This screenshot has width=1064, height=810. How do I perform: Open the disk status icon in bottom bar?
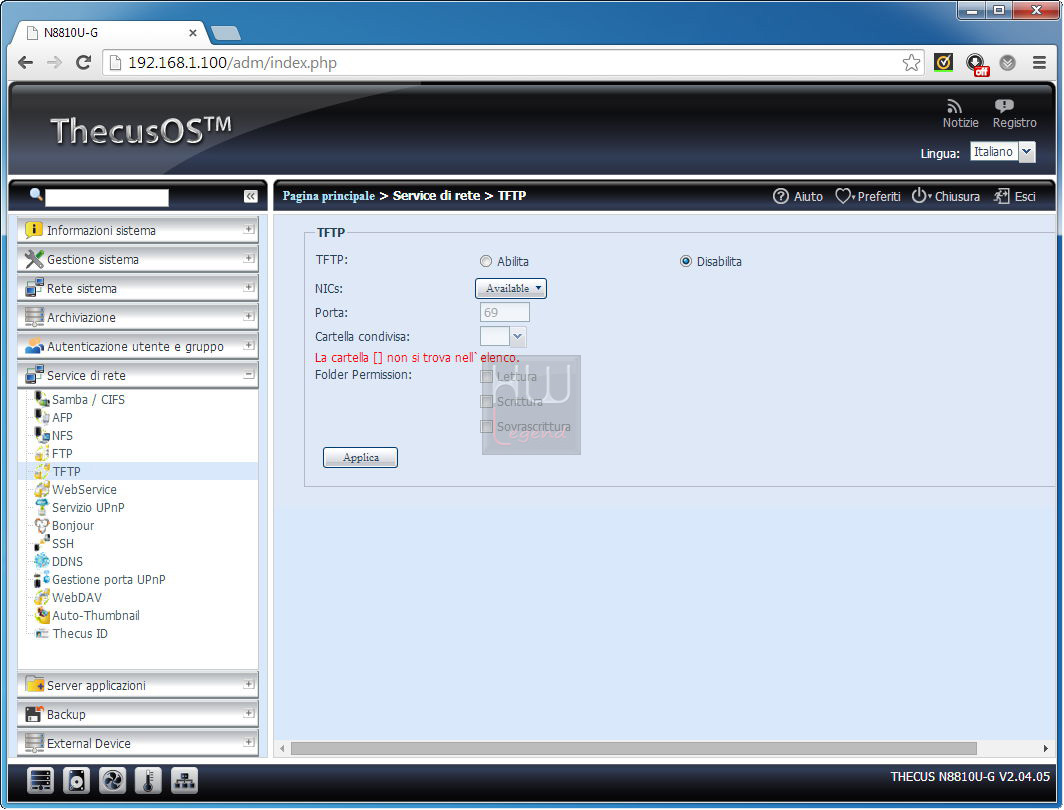pyautogui.click(x=76, y=781)
